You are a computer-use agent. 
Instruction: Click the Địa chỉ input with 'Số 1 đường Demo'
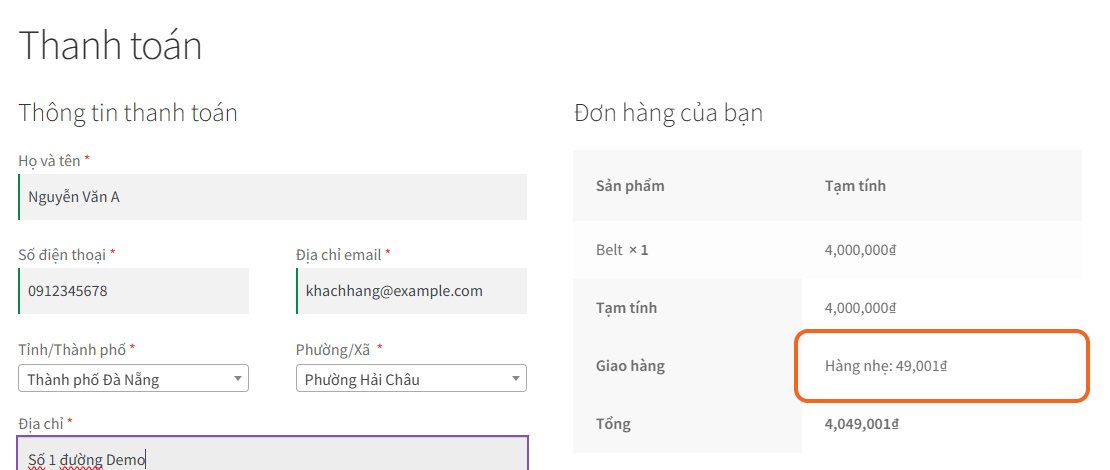273,454
